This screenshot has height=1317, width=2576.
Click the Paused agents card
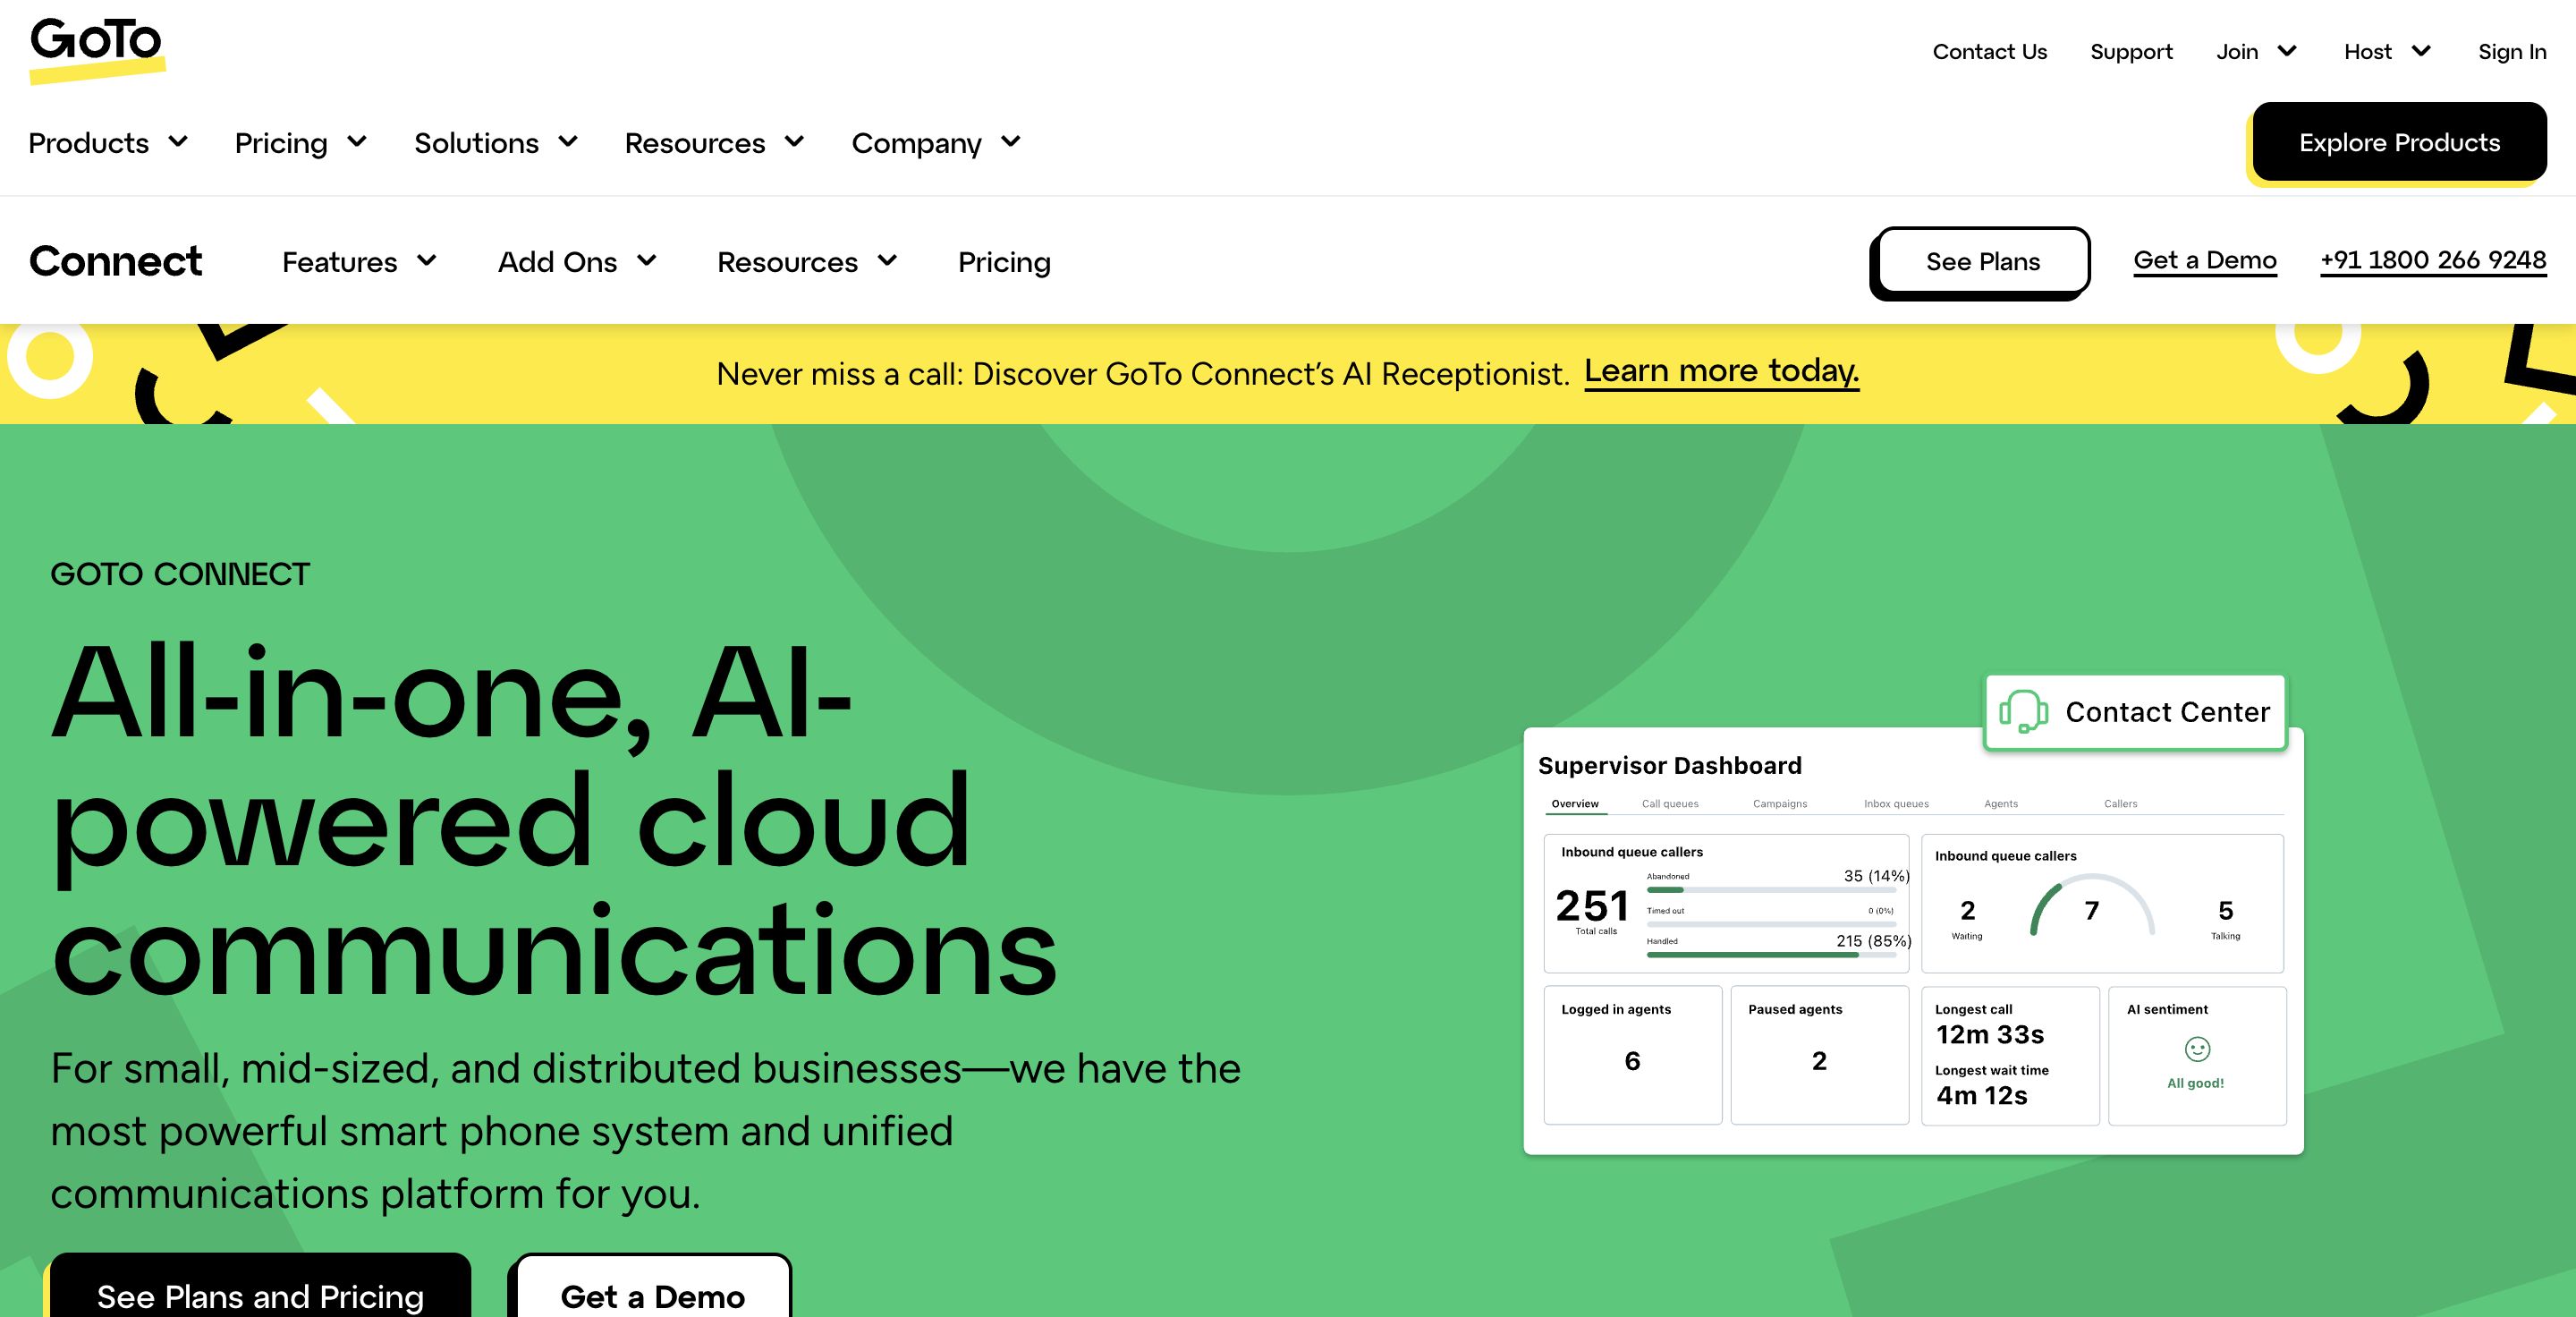pyautogui.click(x=1819, y=1055)
